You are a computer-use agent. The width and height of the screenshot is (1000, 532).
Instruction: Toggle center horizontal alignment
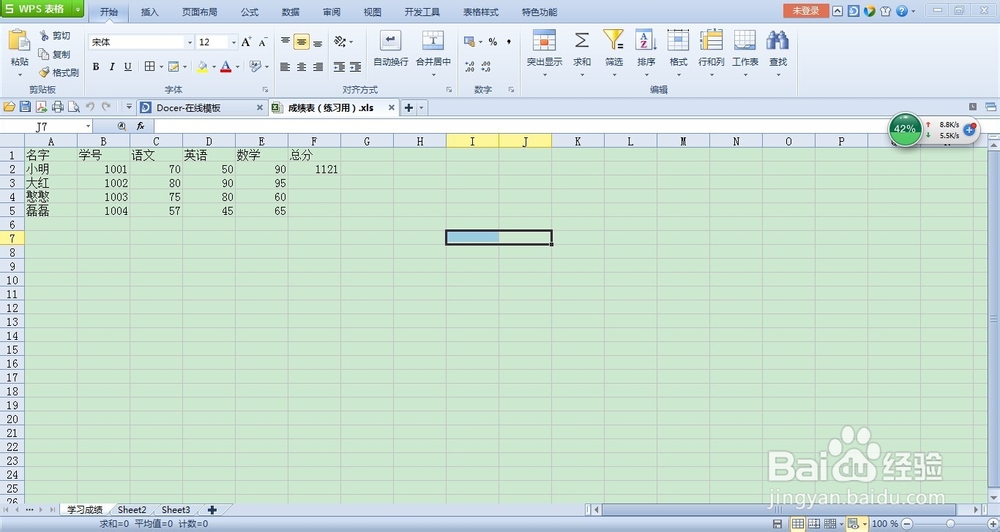301,66
